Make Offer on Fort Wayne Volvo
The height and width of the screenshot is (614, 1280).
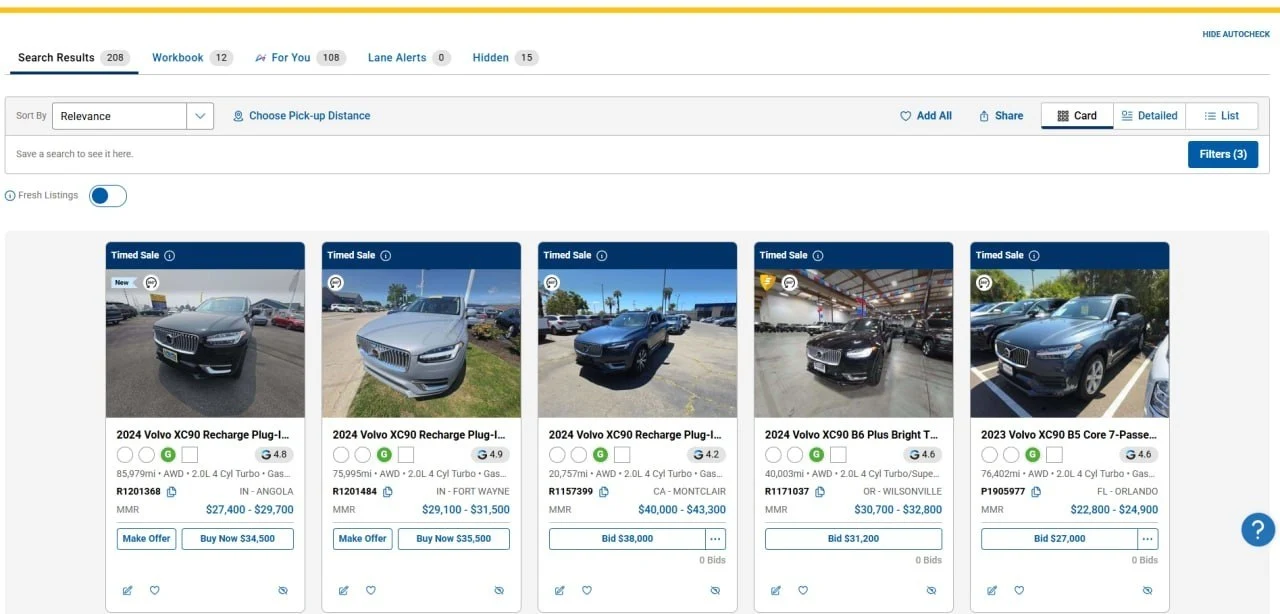pyautogui.click(x=362, y=538)
